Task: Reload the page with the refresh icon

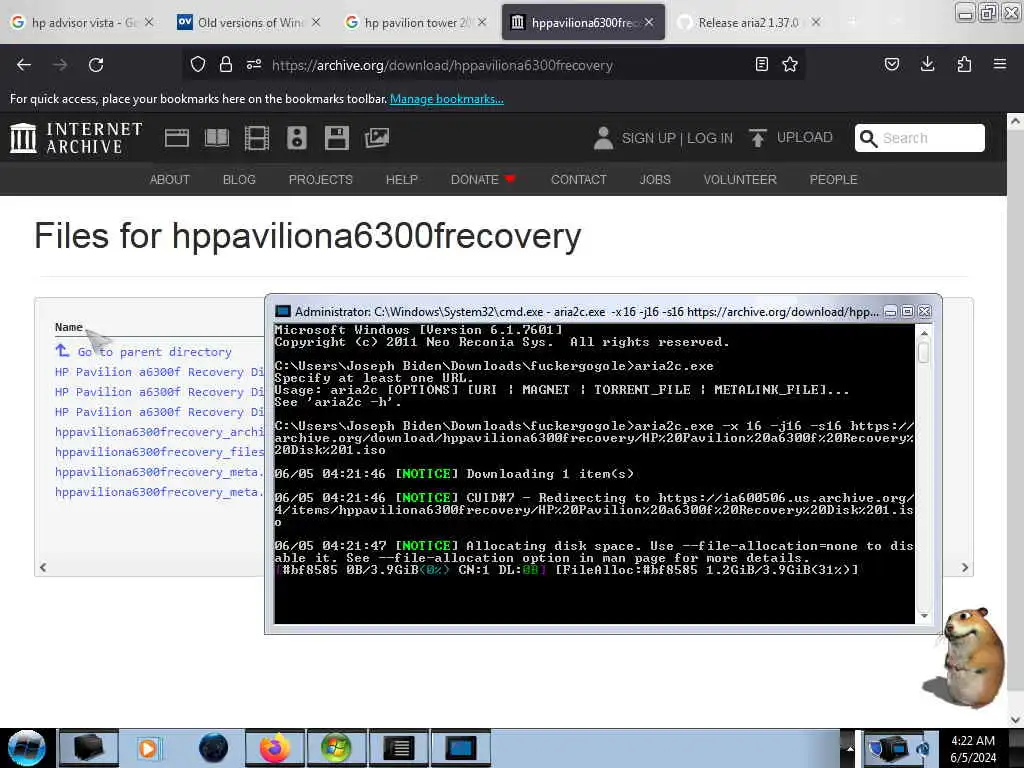Action: [96, 65]
